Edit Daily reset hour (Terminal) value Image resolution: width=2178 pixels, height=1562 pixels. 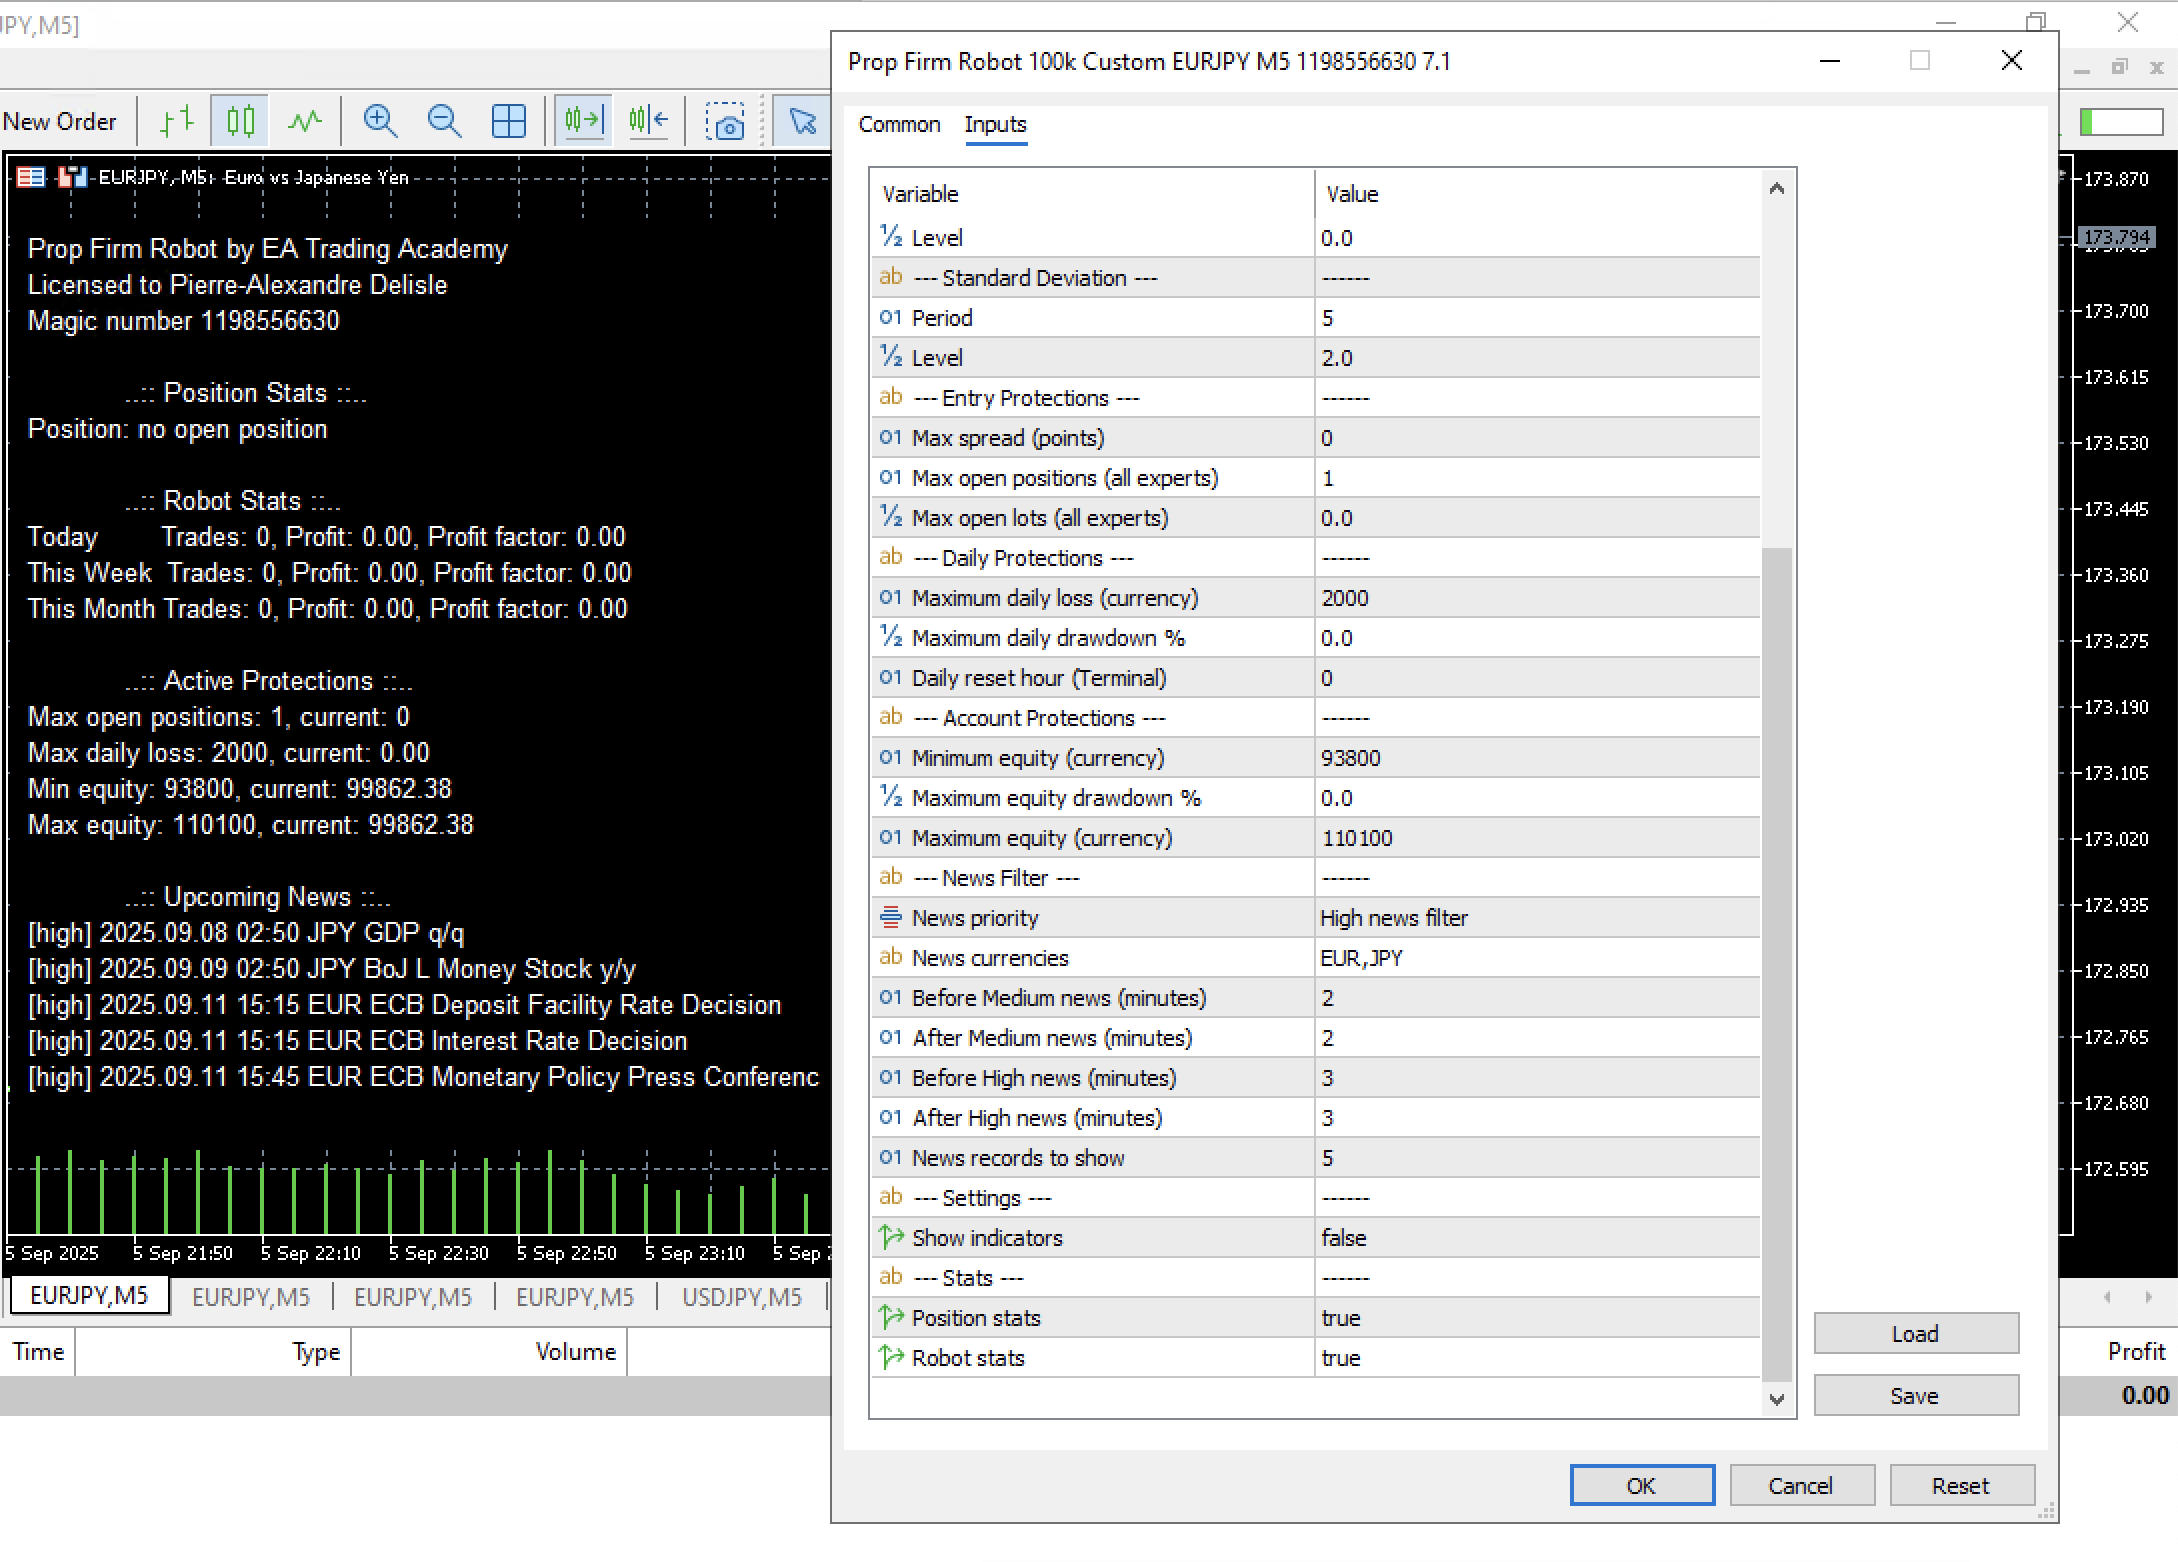(x=1537, y=678)
